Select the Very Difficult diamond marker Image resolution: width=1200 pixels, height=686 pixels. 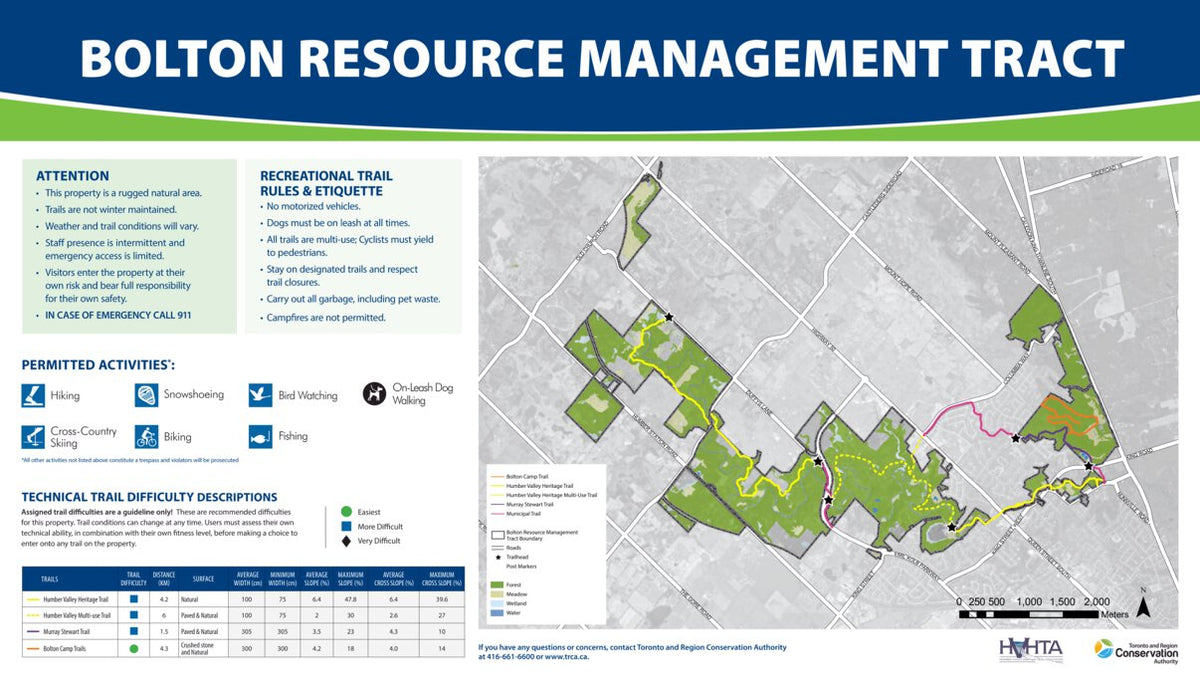(347, 541)
